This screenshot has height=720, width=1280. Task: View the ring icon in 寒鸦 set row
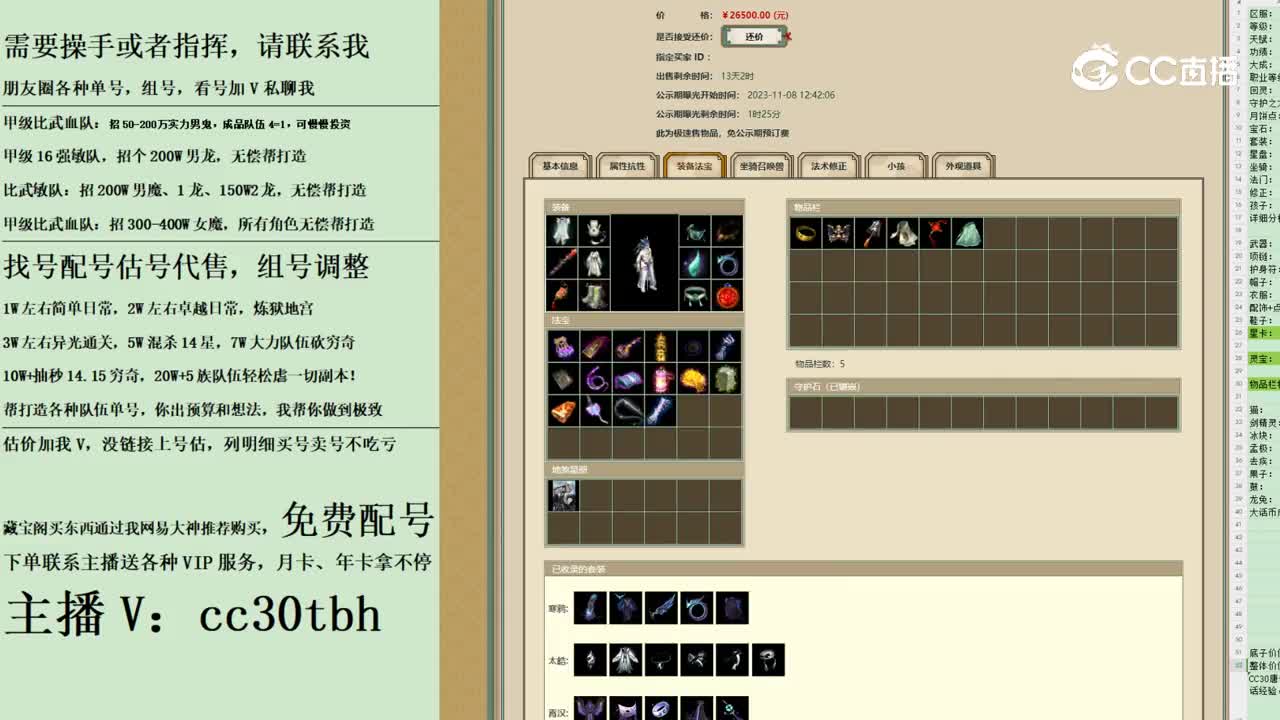click(696, 608)
